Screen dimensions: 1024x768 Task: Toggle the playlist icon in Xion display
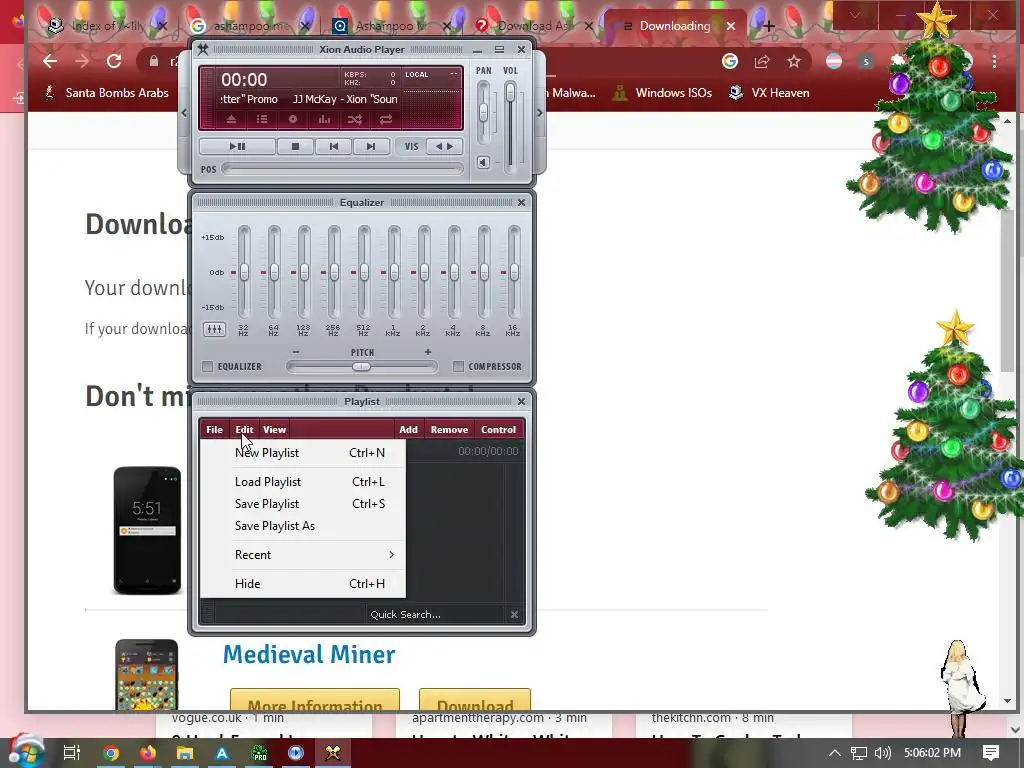pyautogui.click(x=262, y=120)
